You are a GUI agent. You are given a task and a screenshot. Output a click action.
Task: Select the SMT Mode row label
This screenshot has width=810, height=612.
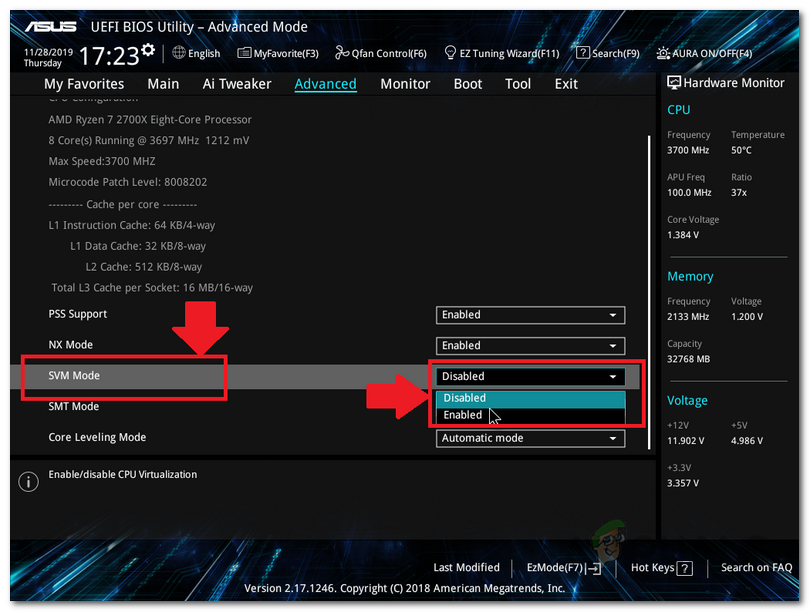click(73, 407)
